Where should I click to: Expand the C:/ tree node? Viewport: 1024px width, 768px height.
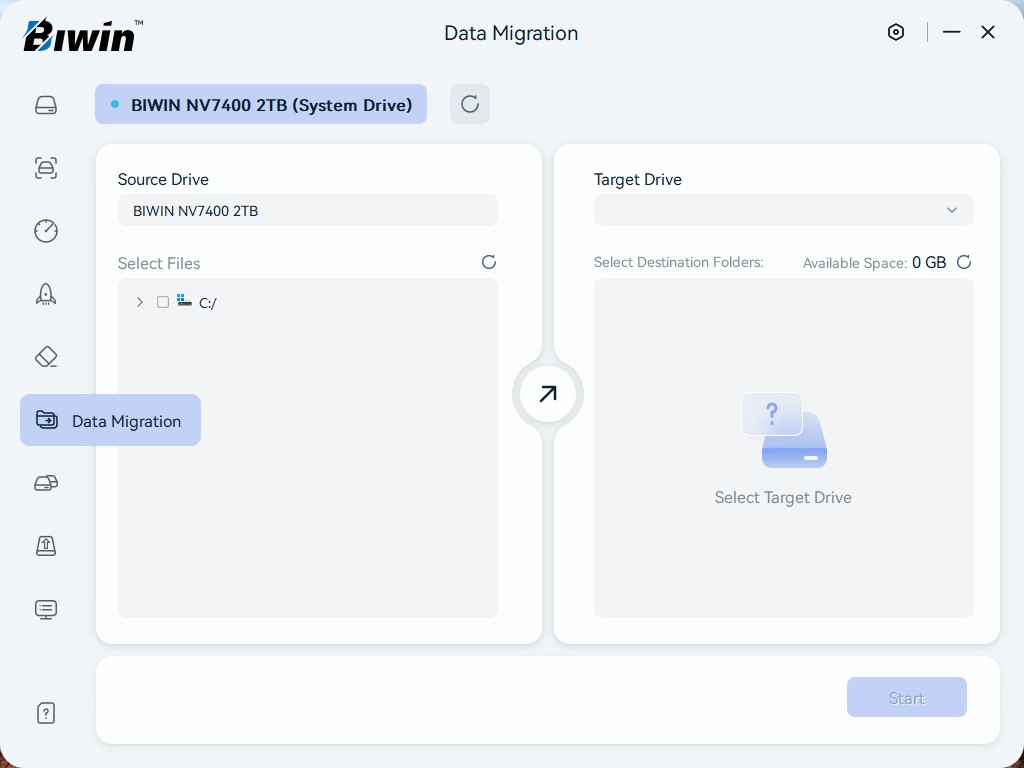click(140, 302)
